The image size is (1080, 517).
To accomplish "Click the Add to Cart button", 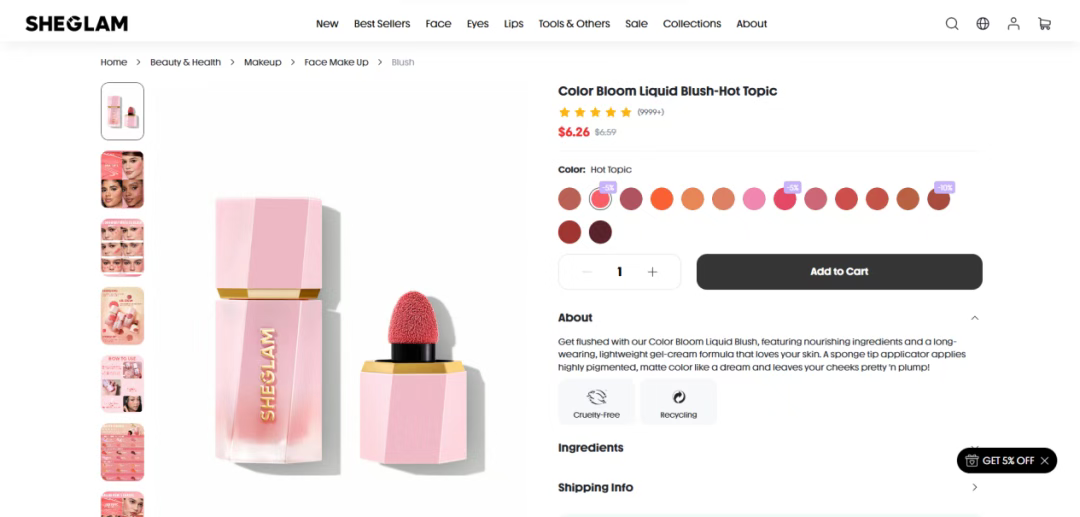I will click(x=839, y=272).
